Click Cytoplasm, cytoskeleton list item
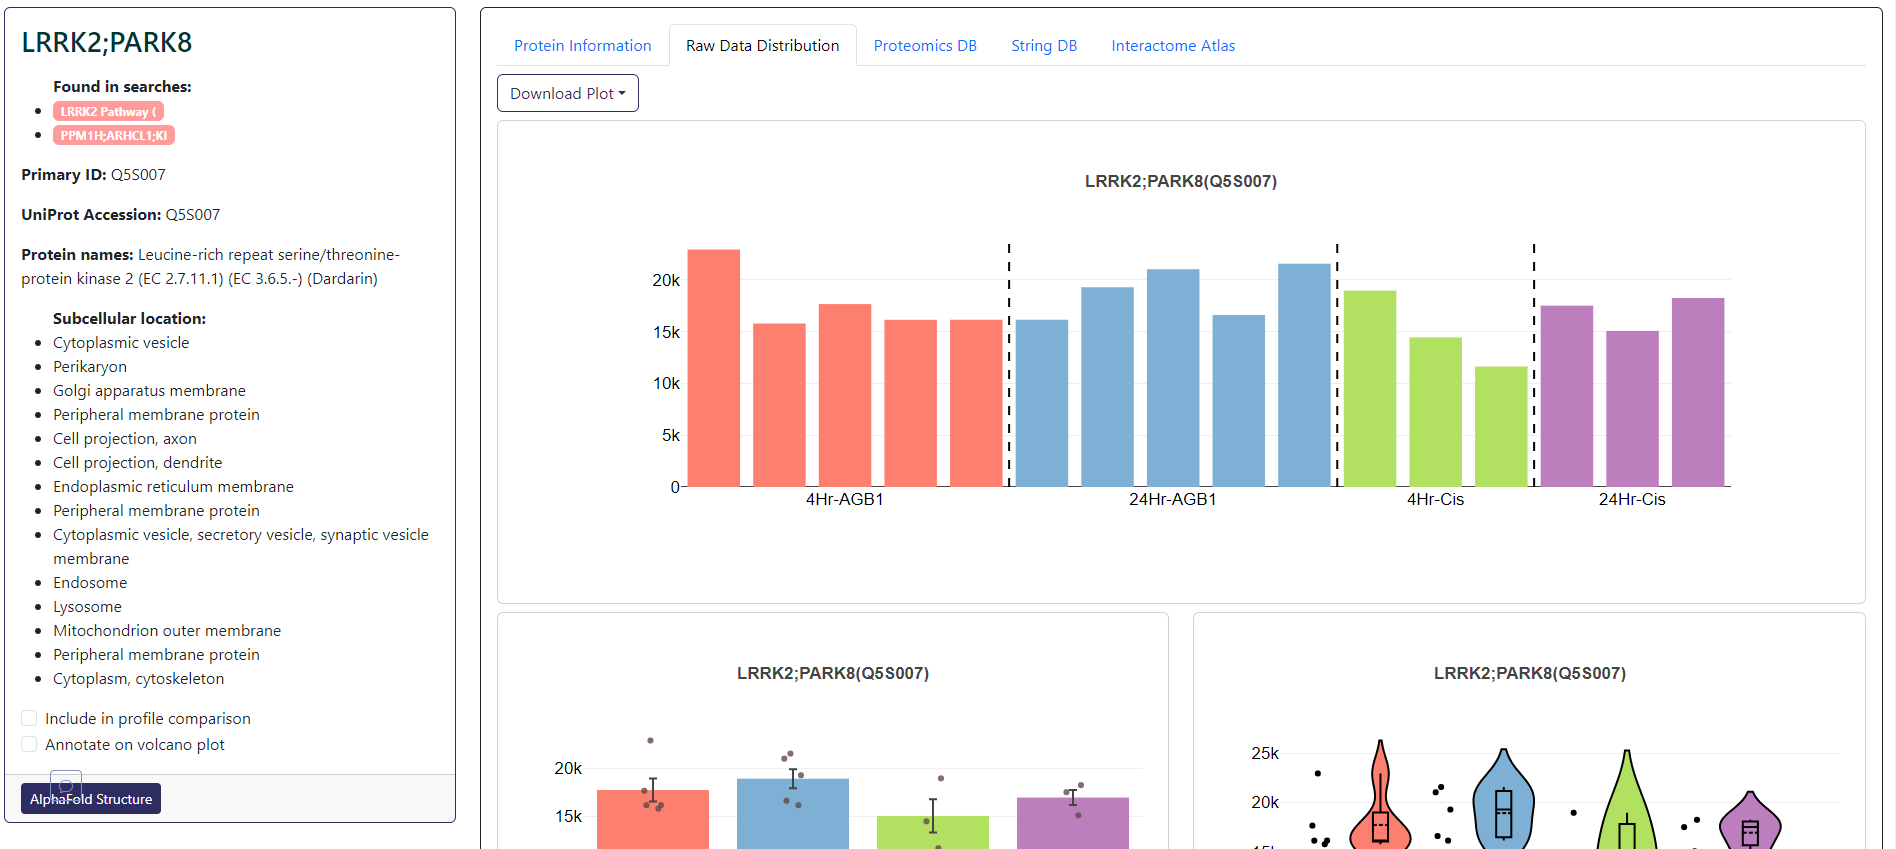This screenshot has height=849, width=1896. [139, 679]
